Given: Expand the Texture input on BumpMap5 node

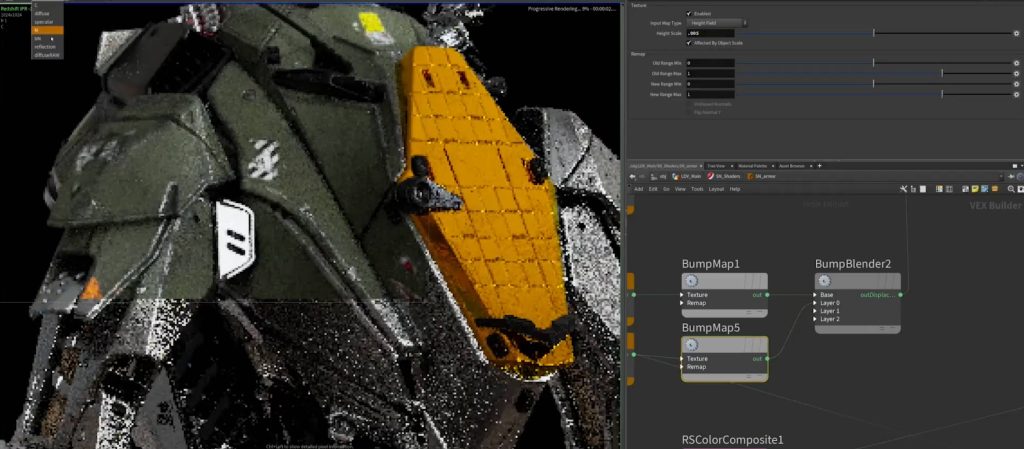Looking at the screenshot, I should click(x=684, y=358).
